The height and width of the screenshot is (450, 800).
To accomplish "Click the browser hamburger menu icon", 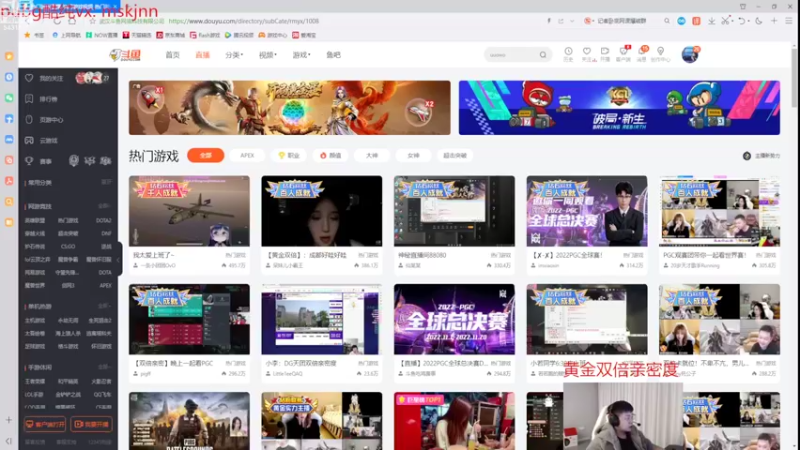I will pyautogui.click(x=789, y=21).
